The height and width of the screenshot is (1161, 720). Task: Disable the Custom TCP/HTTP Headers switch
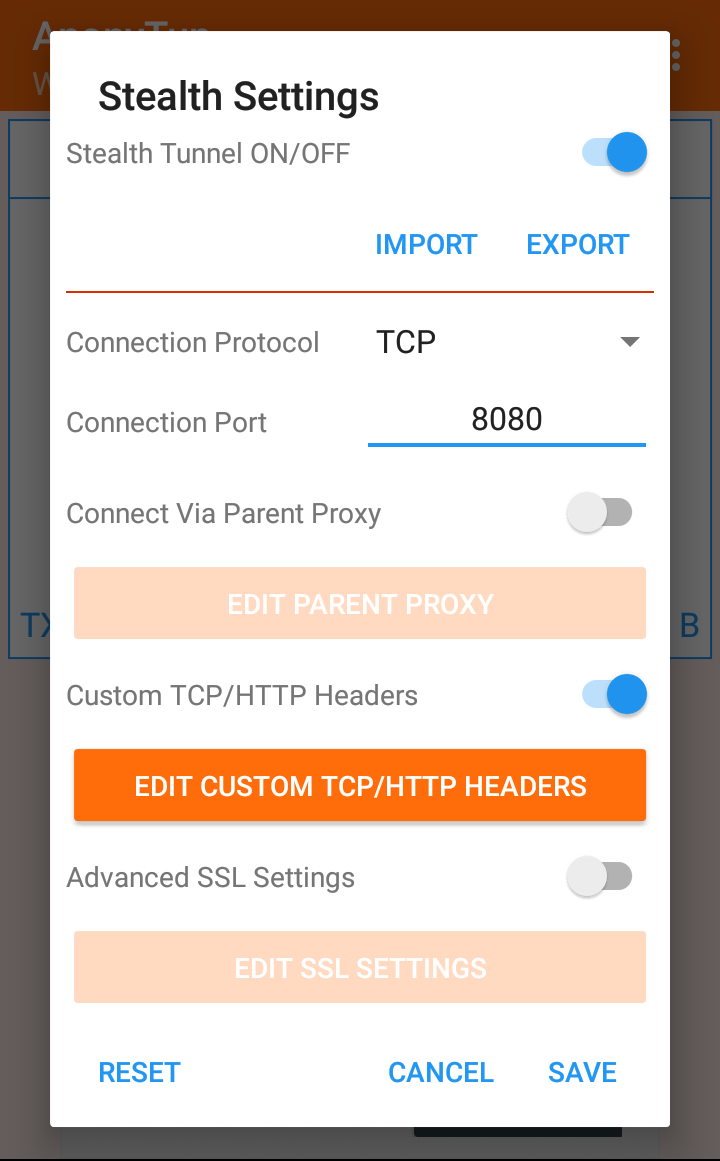614,695
